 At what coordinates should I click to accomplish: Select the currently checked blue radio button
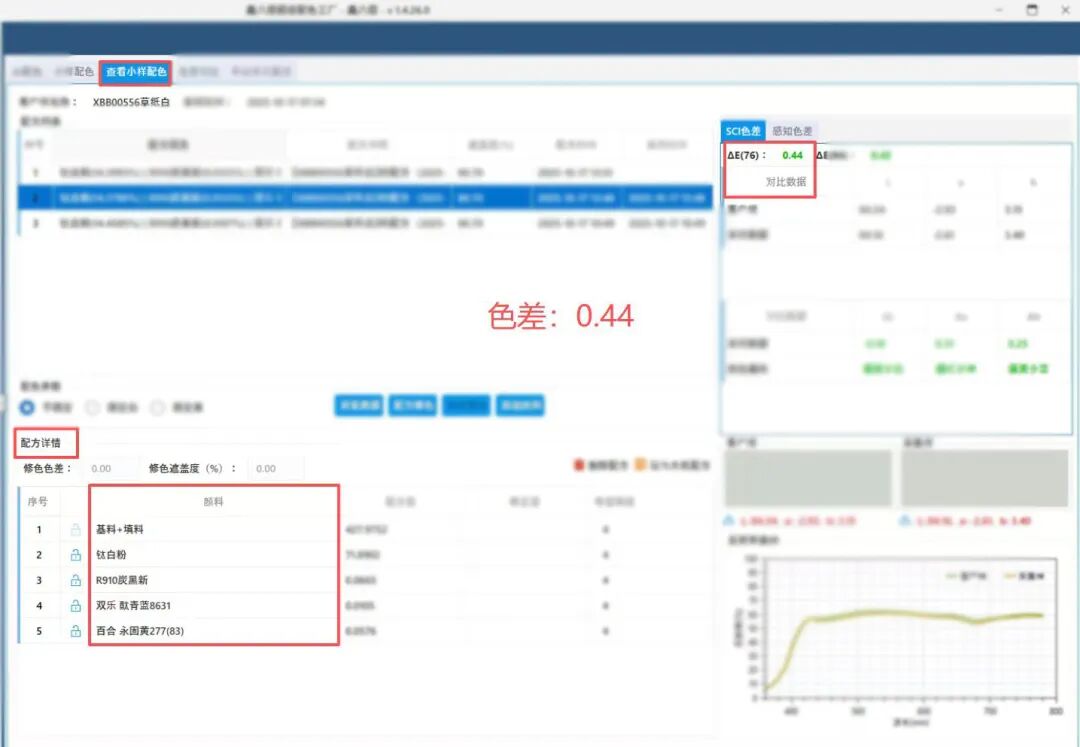point(27,407)
